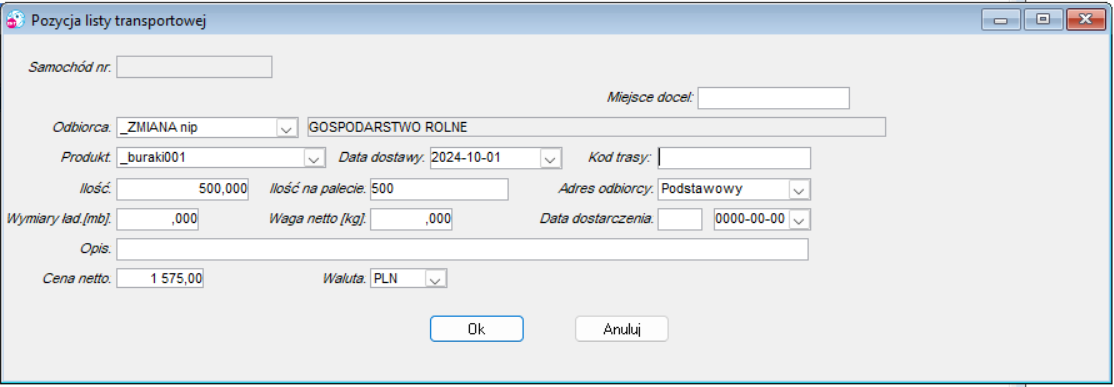Confirm with the Ok button
This screenshot has height=387, width=1114.
(477, 329)
